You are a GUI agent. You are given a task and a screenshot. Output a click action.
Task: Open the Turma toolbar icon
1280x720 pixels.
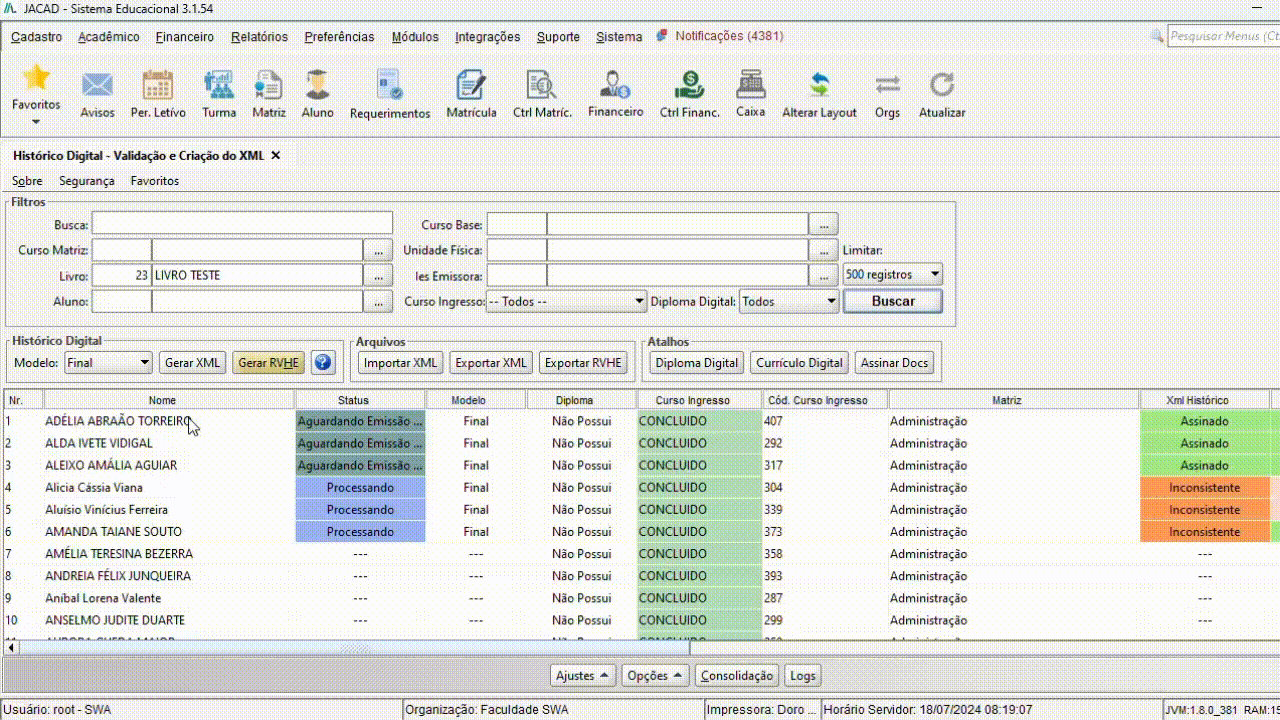[219, 86]
